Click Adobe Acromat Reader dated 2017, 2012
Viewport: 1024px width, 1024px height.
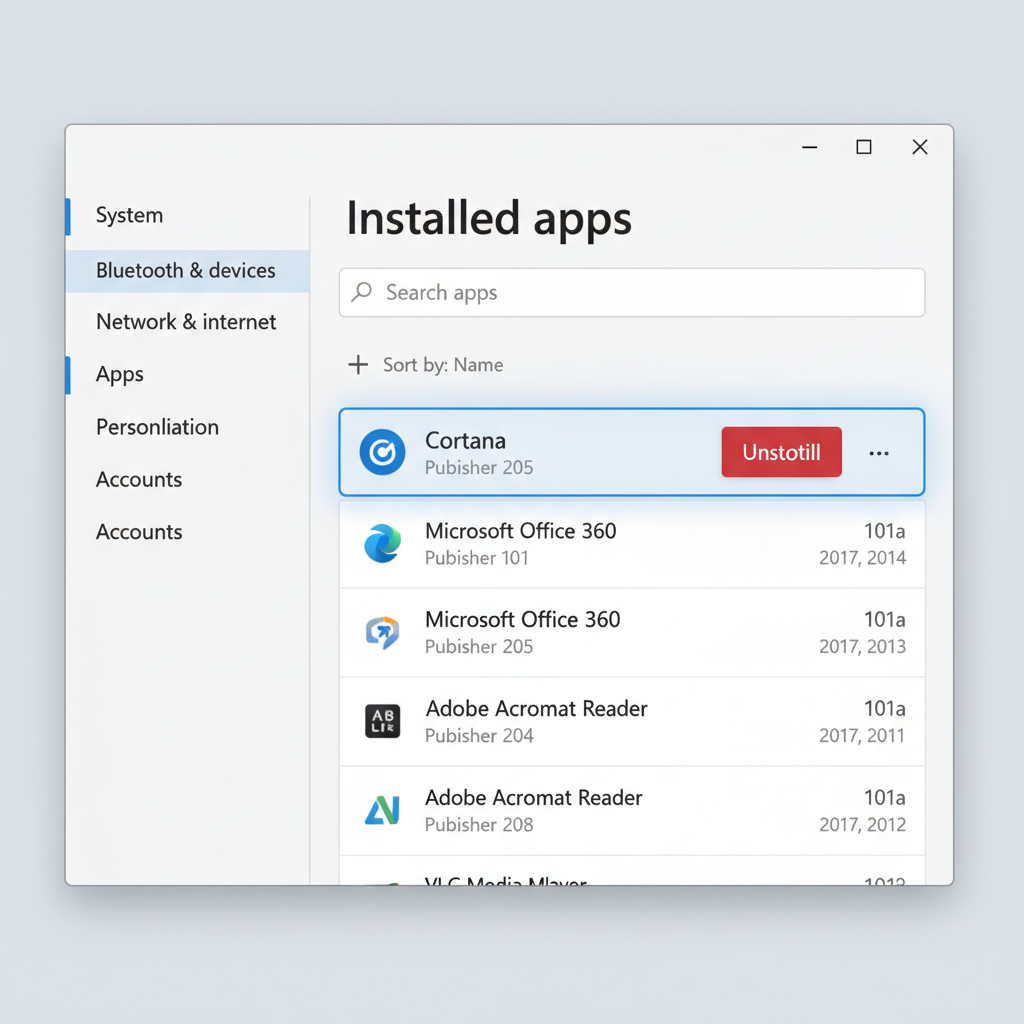pos(632,810)
